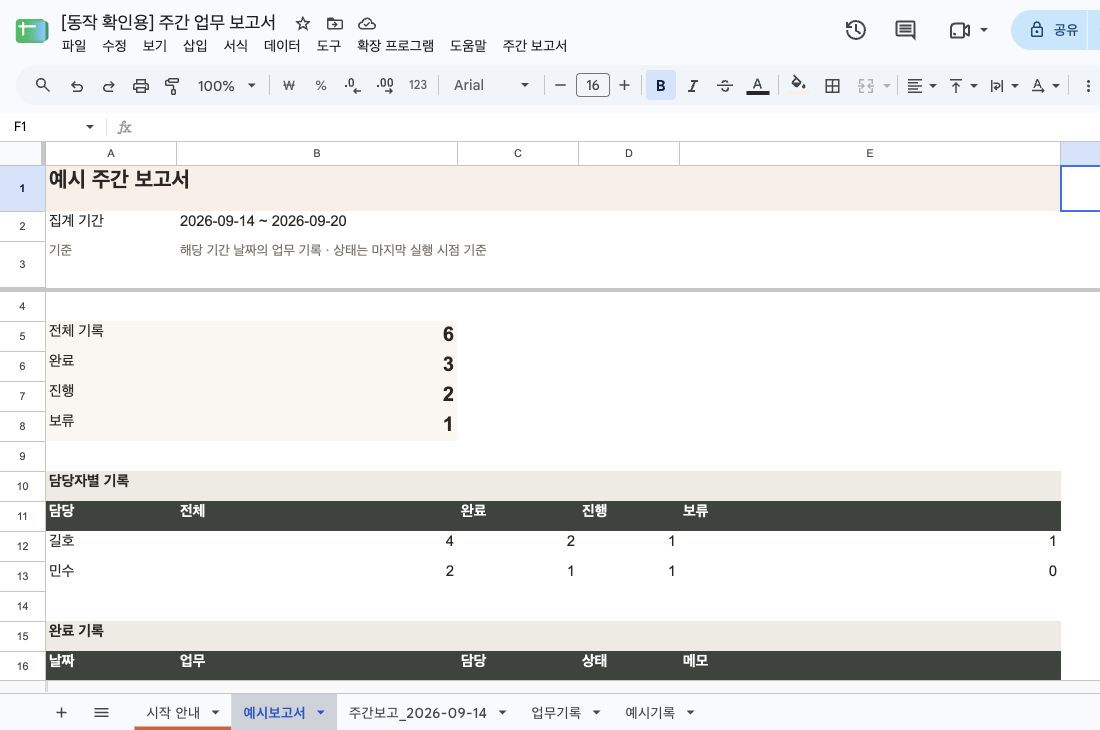Open the toolbar overflow three-dot menu
The image size is (1100, 730).
[x=1087, y=86]
